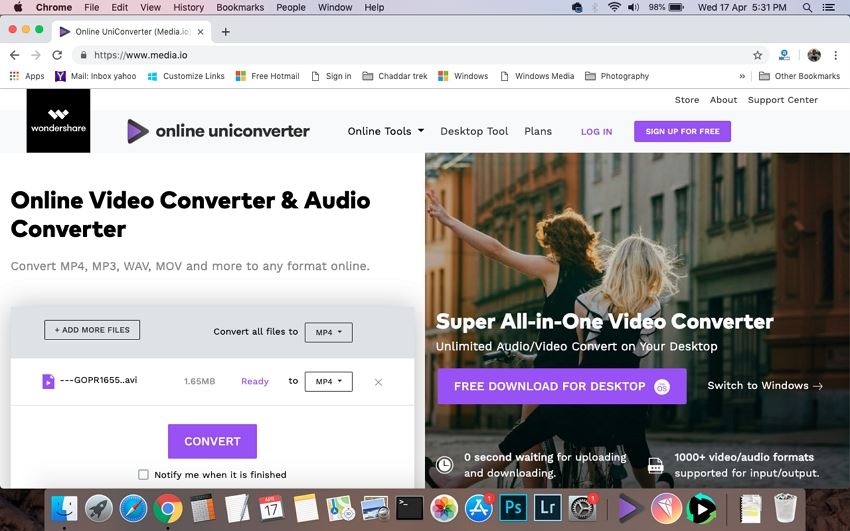Reload the page with the refresh icon
This screenshot has width=850, height=531.
click(x=57, y=55)
